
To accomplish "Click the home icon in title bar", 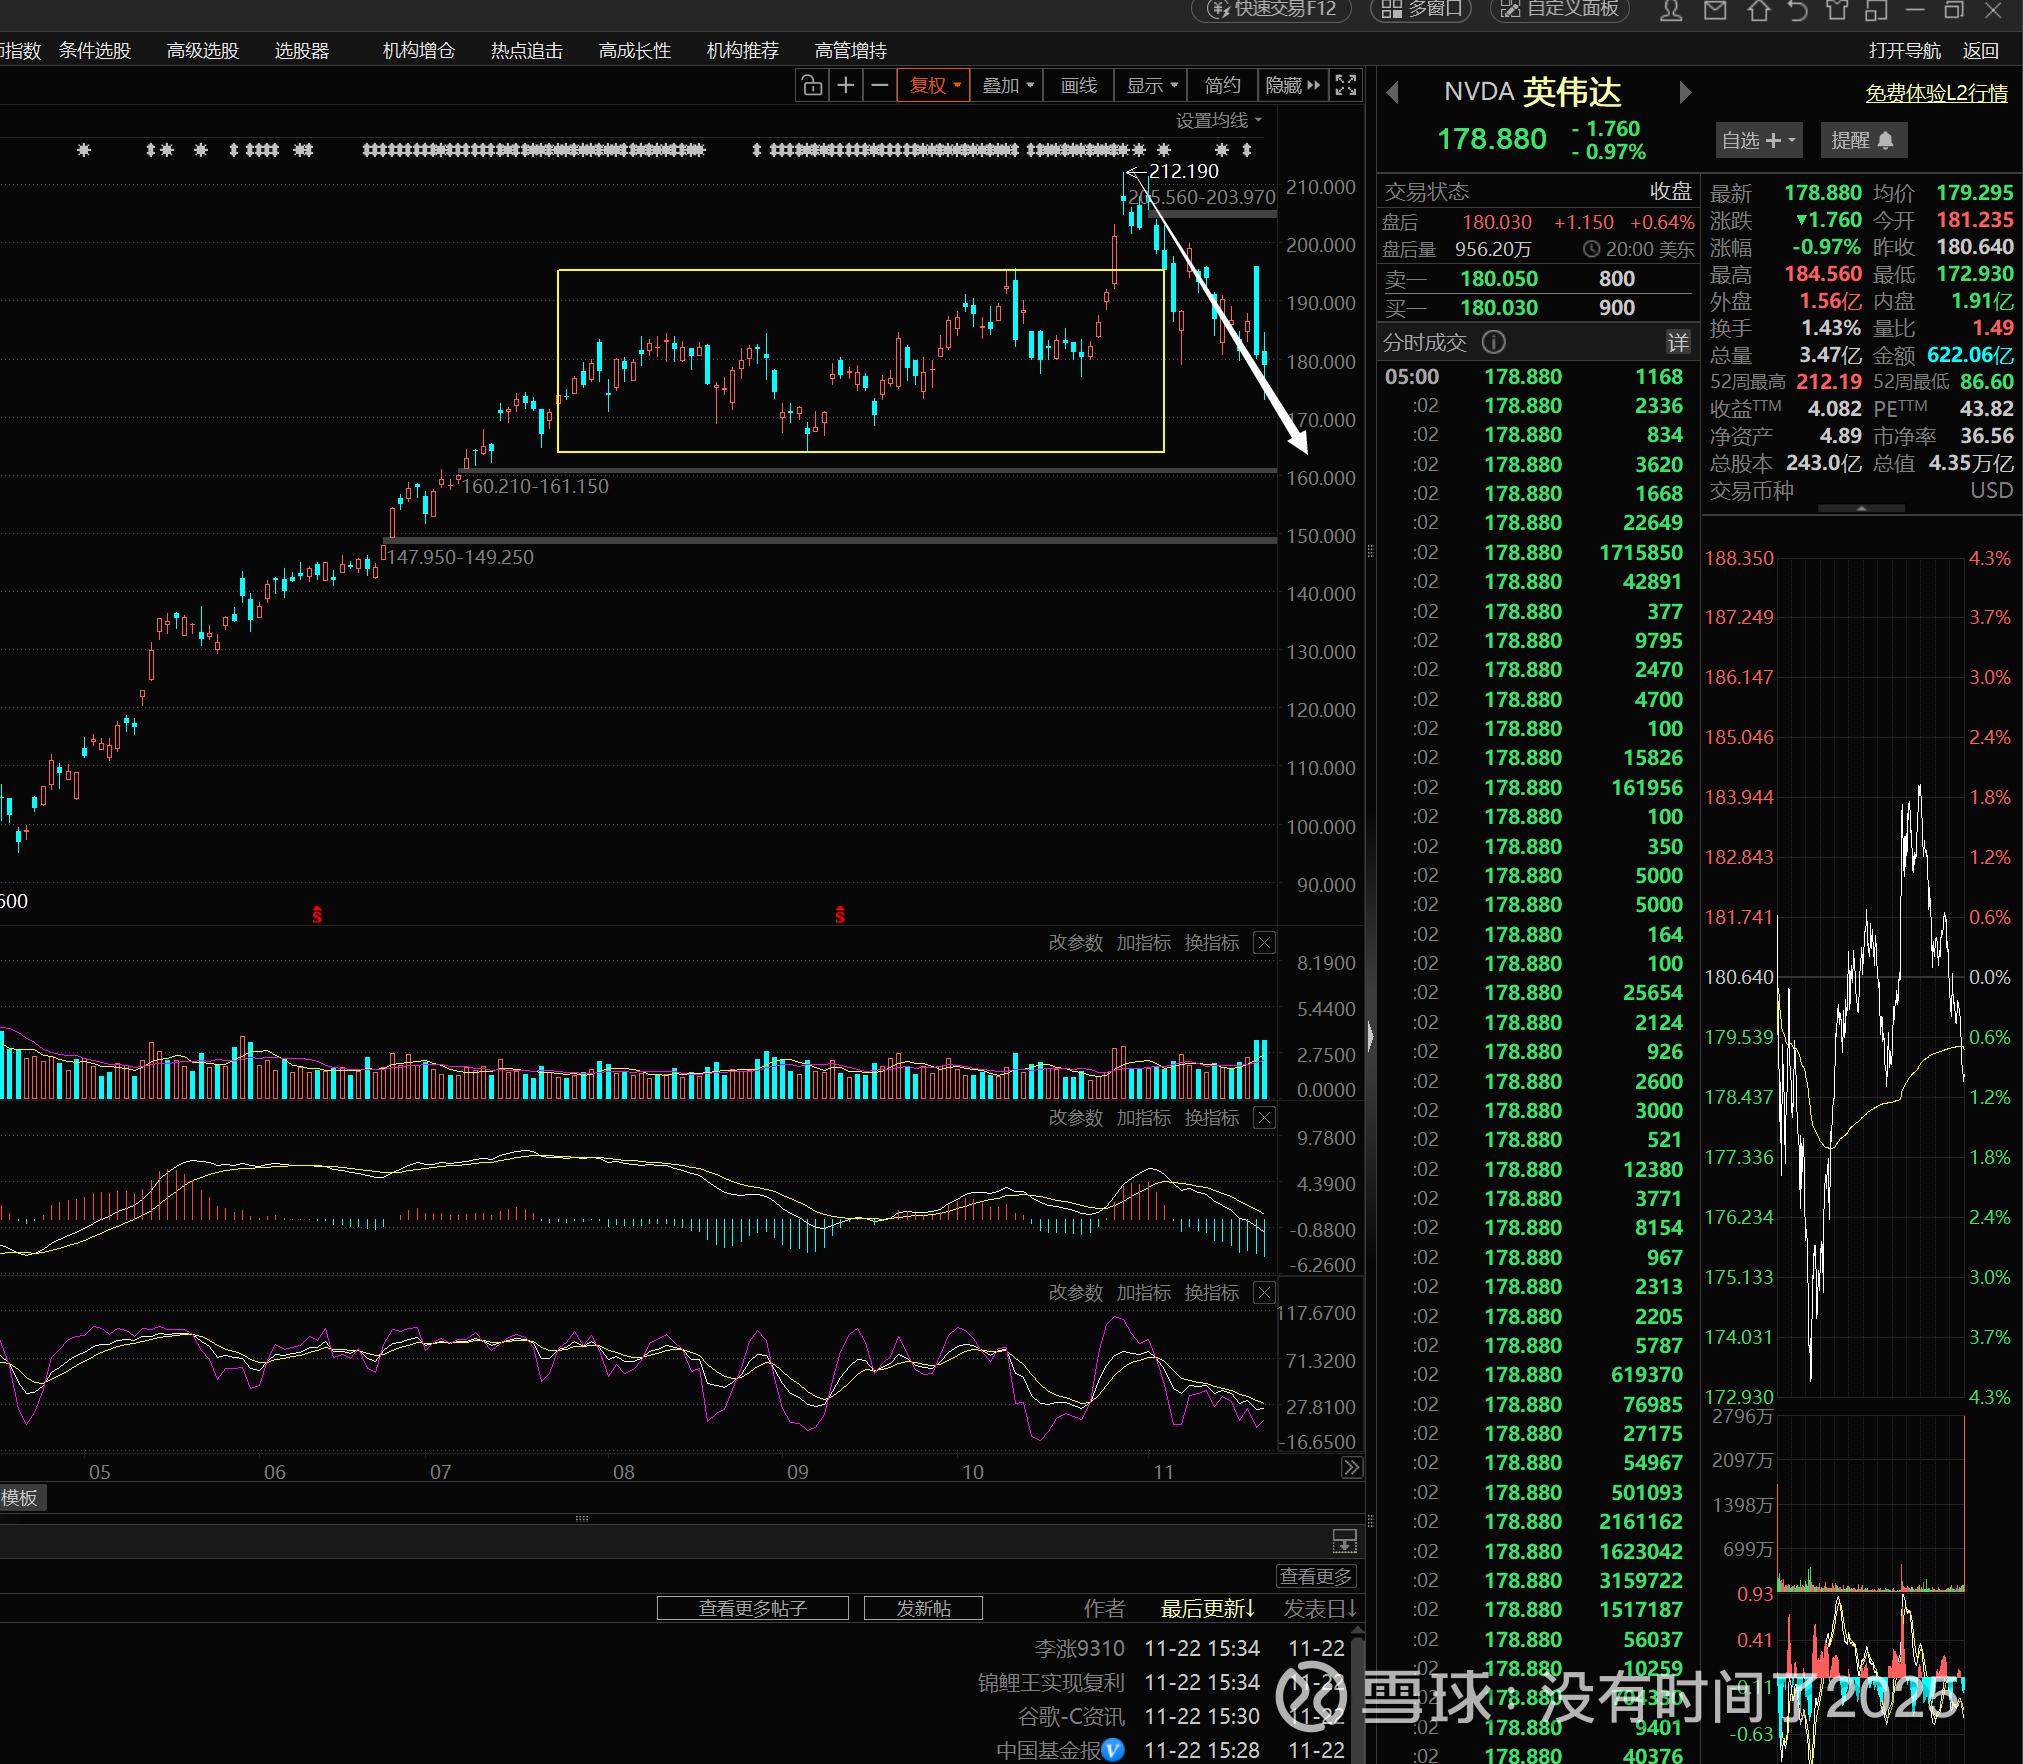I will pos(1758,11).
